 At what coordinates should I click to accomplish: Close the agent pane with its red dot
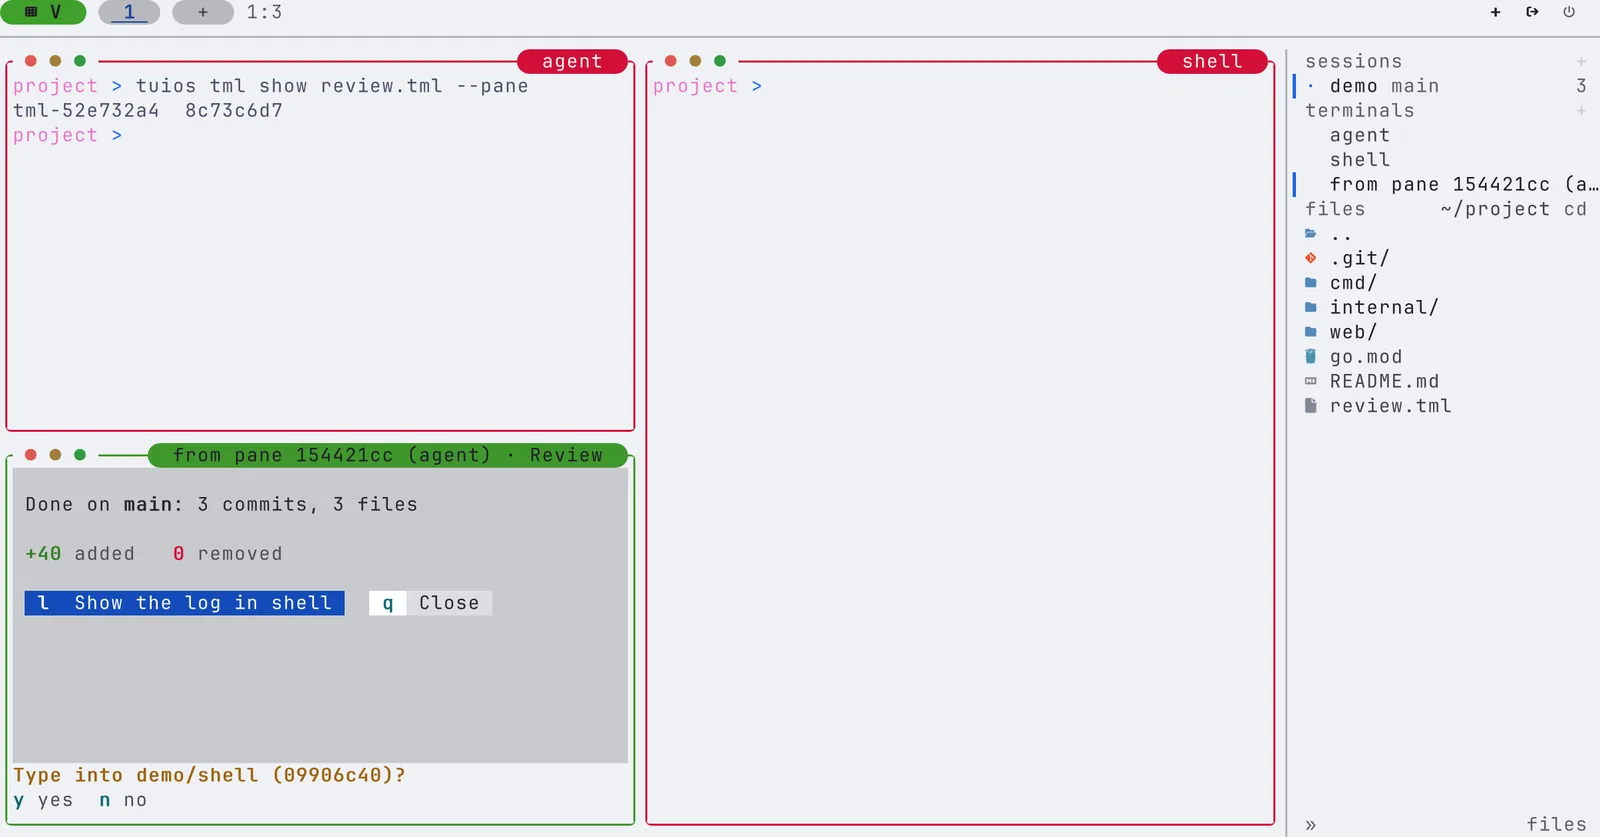point(31,61)
